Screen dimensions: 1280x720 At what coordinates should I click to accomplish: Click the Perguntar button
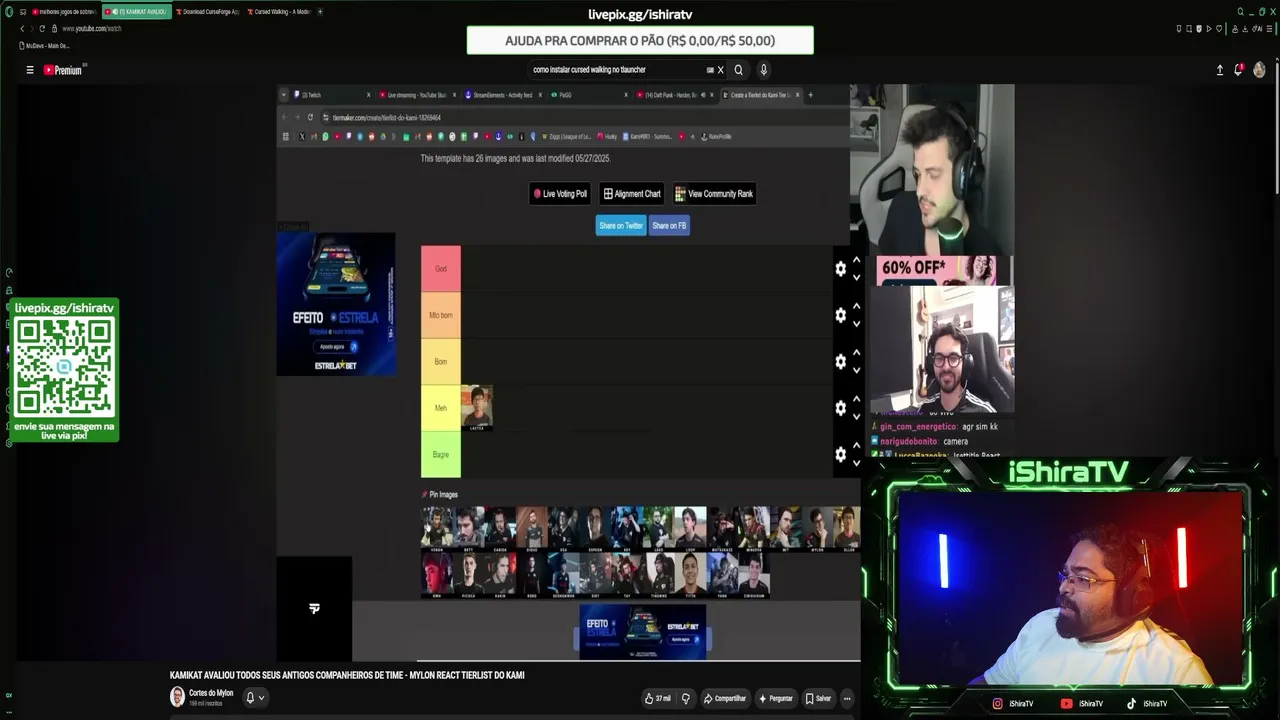point(776,699)
